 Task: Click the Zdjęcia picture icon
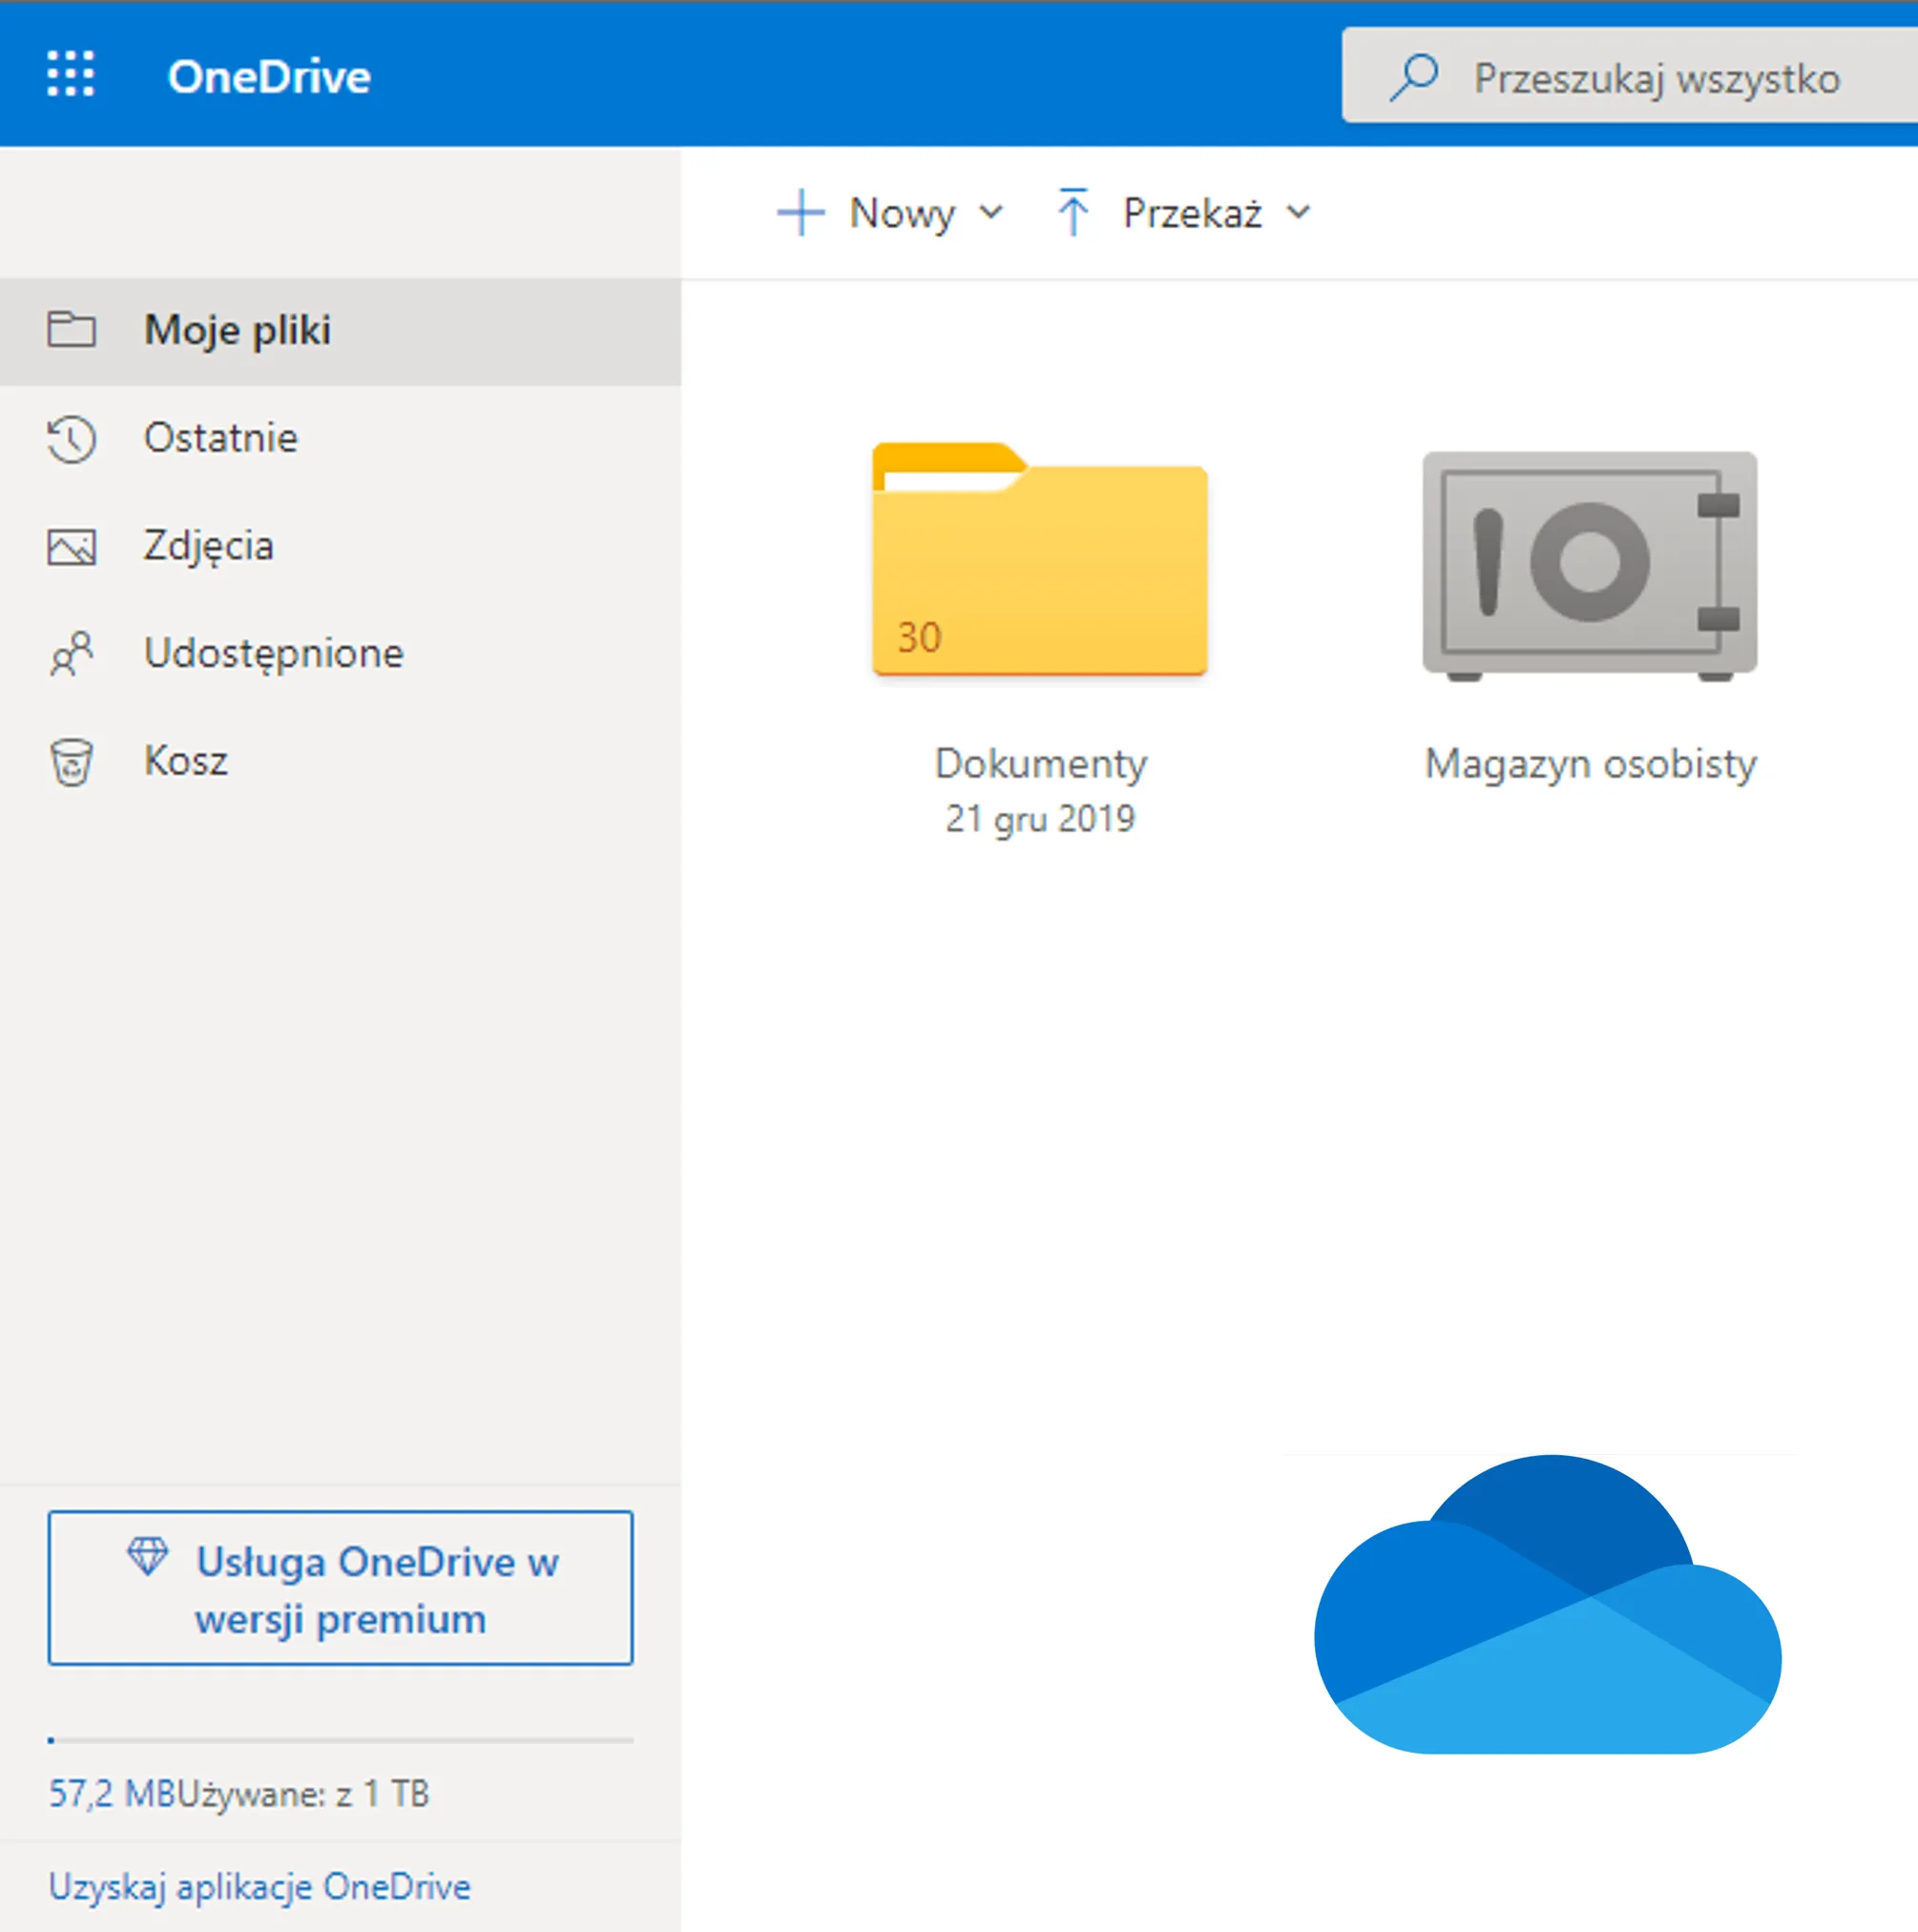(x=72, y=547)
